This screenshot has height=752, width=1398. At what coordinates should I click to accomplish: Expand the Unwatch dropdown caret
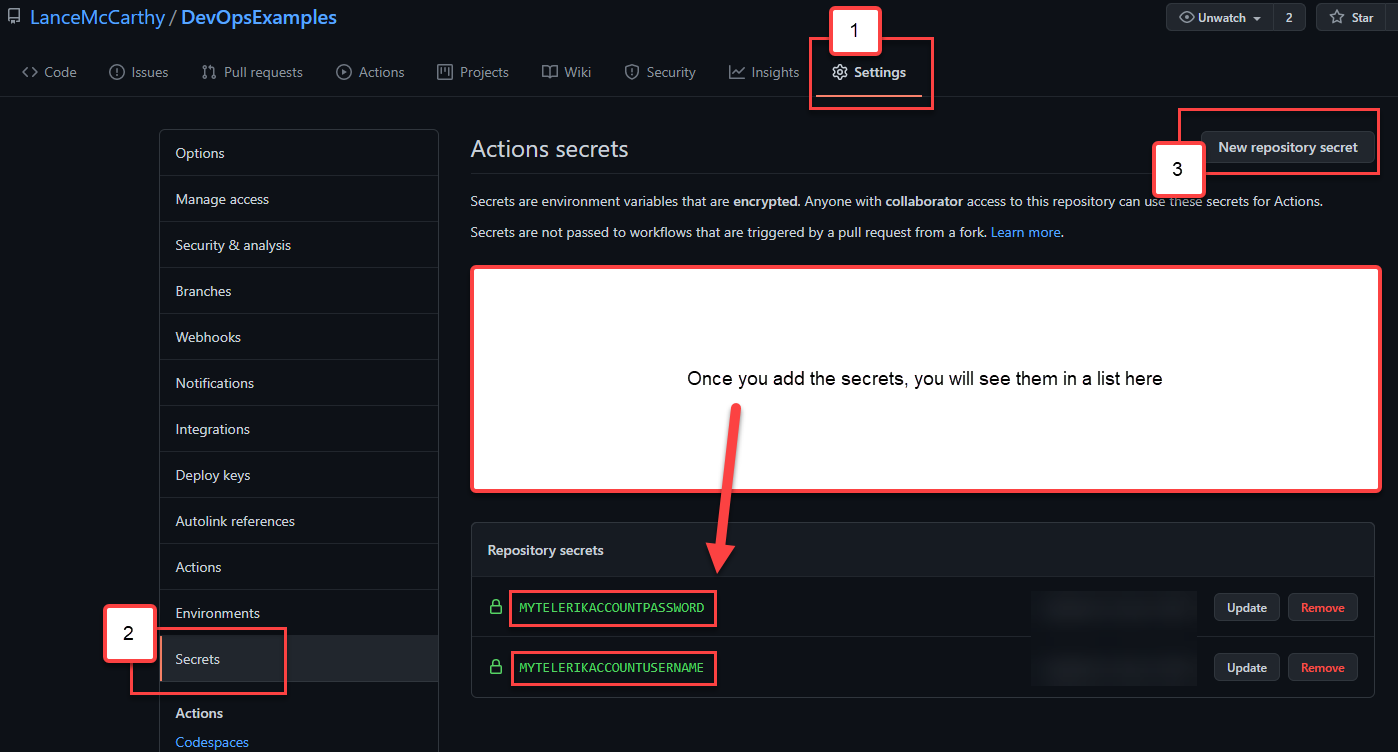point(1256,18)
